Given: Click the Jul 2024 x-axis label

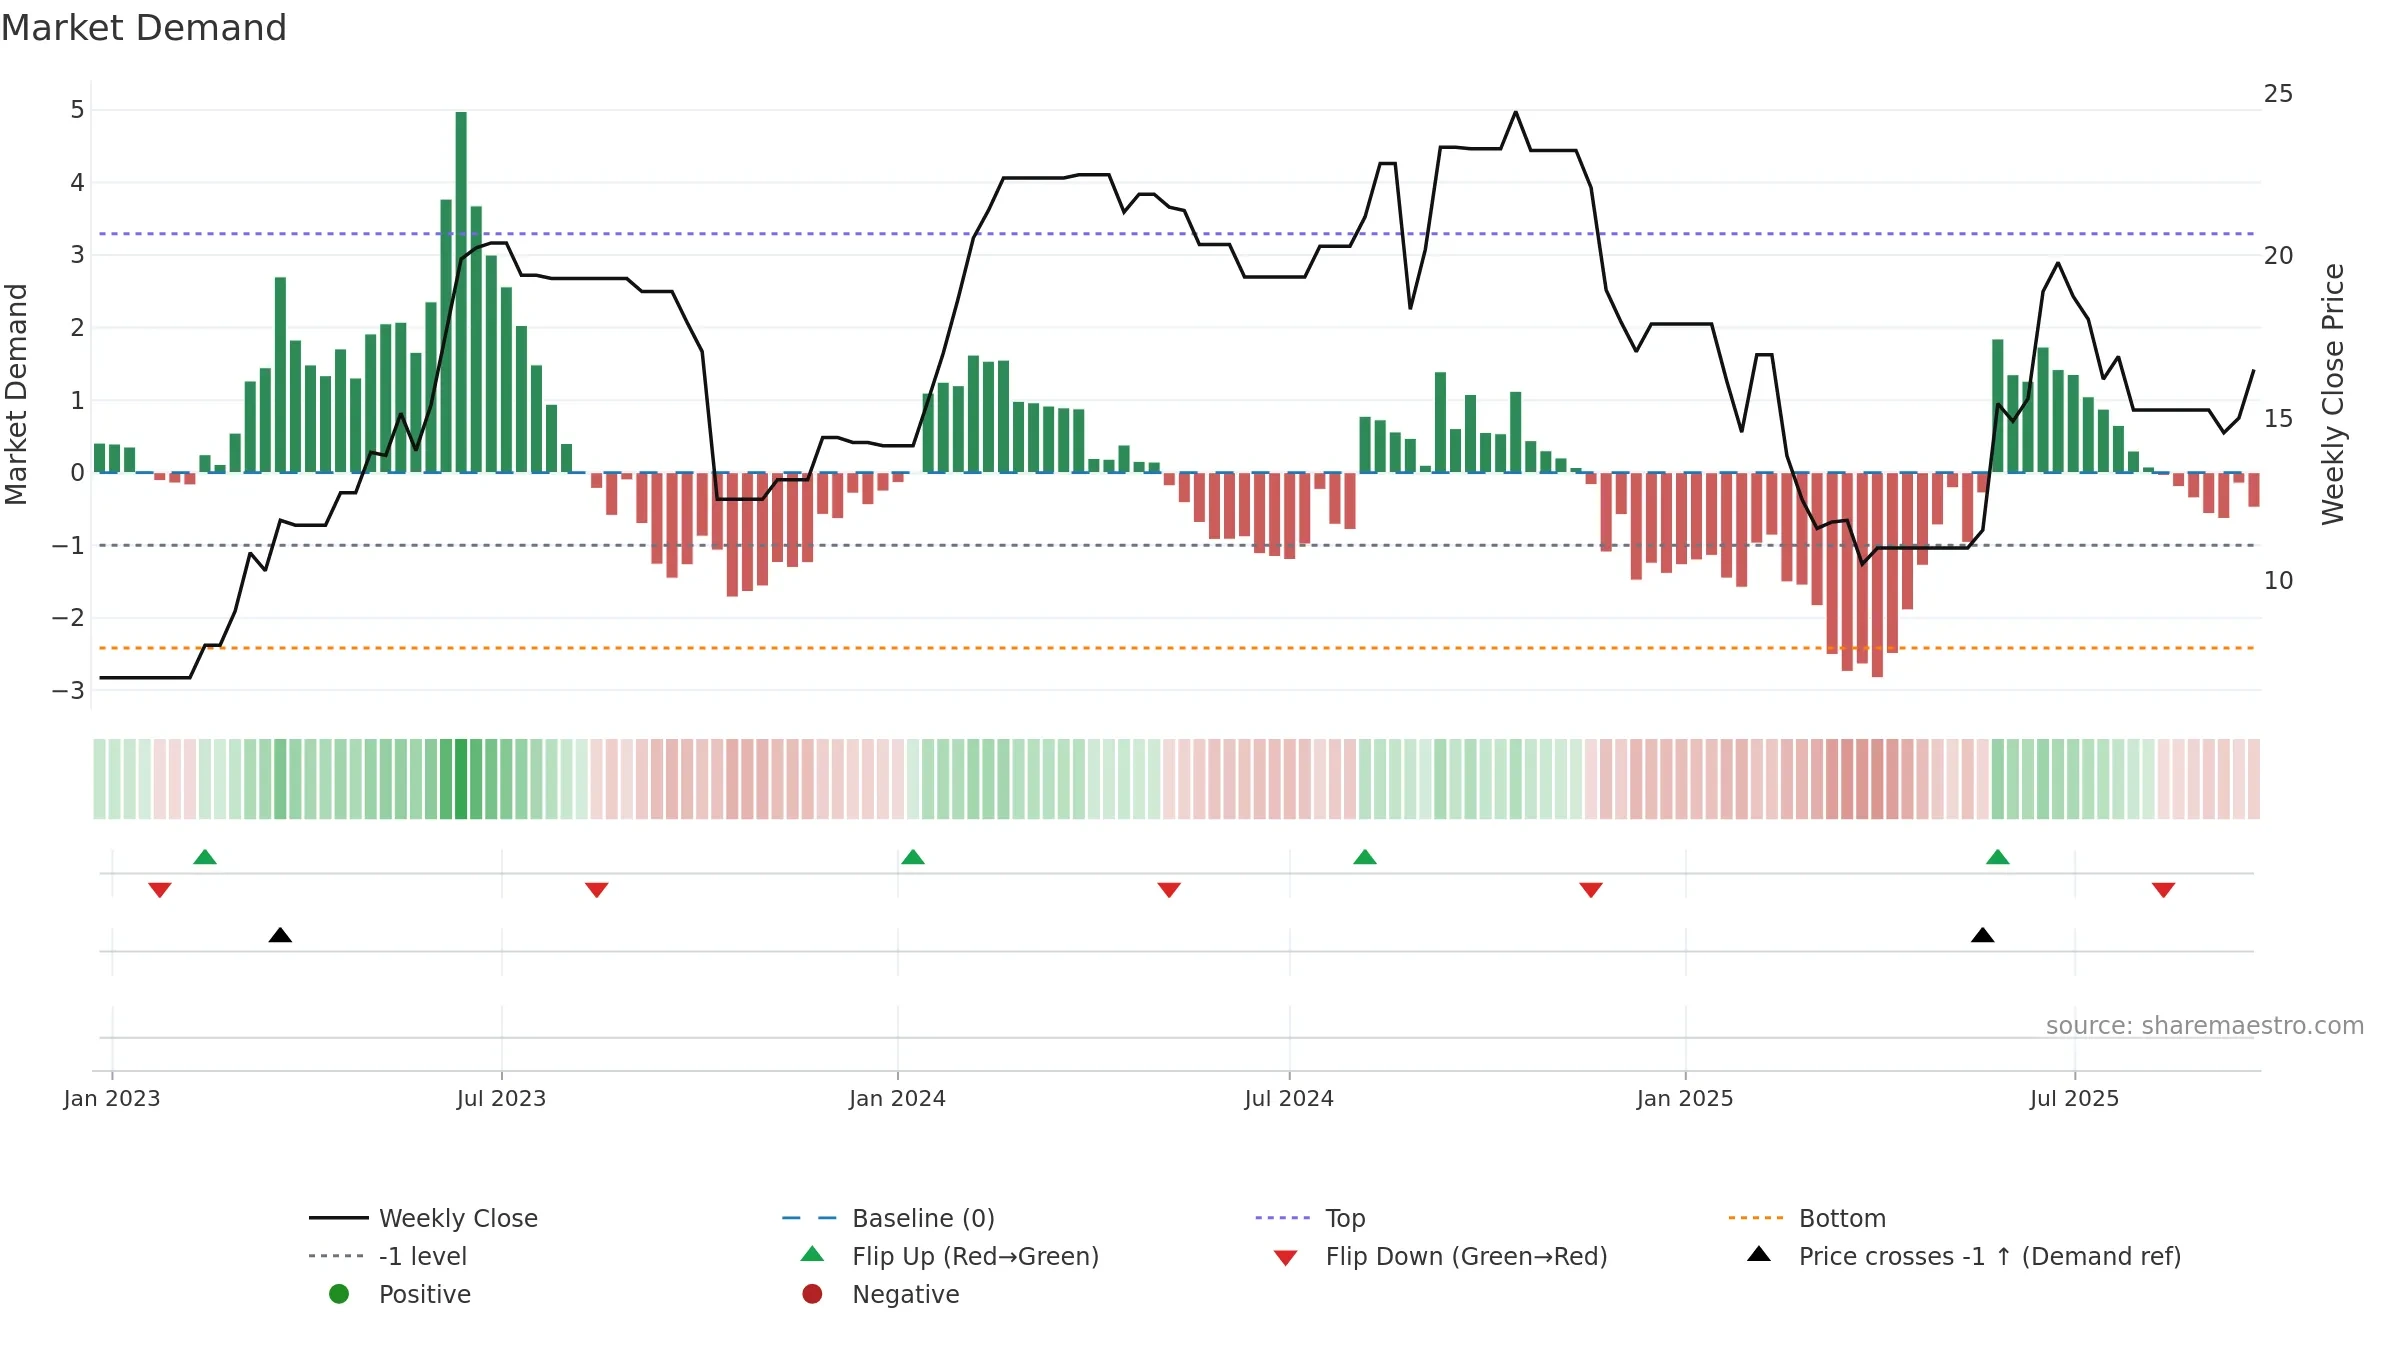Looking at the screenshot, I should pyautogui.click(x=1289, y=1099).
